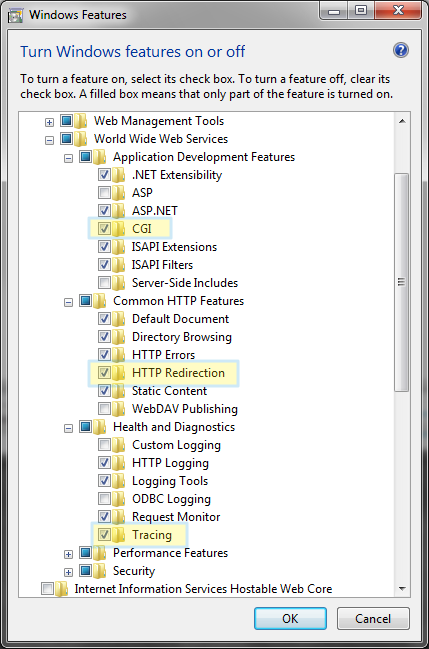Select the Logging Tools tree label
Screen dimensions: 429x649
point(170,481)
